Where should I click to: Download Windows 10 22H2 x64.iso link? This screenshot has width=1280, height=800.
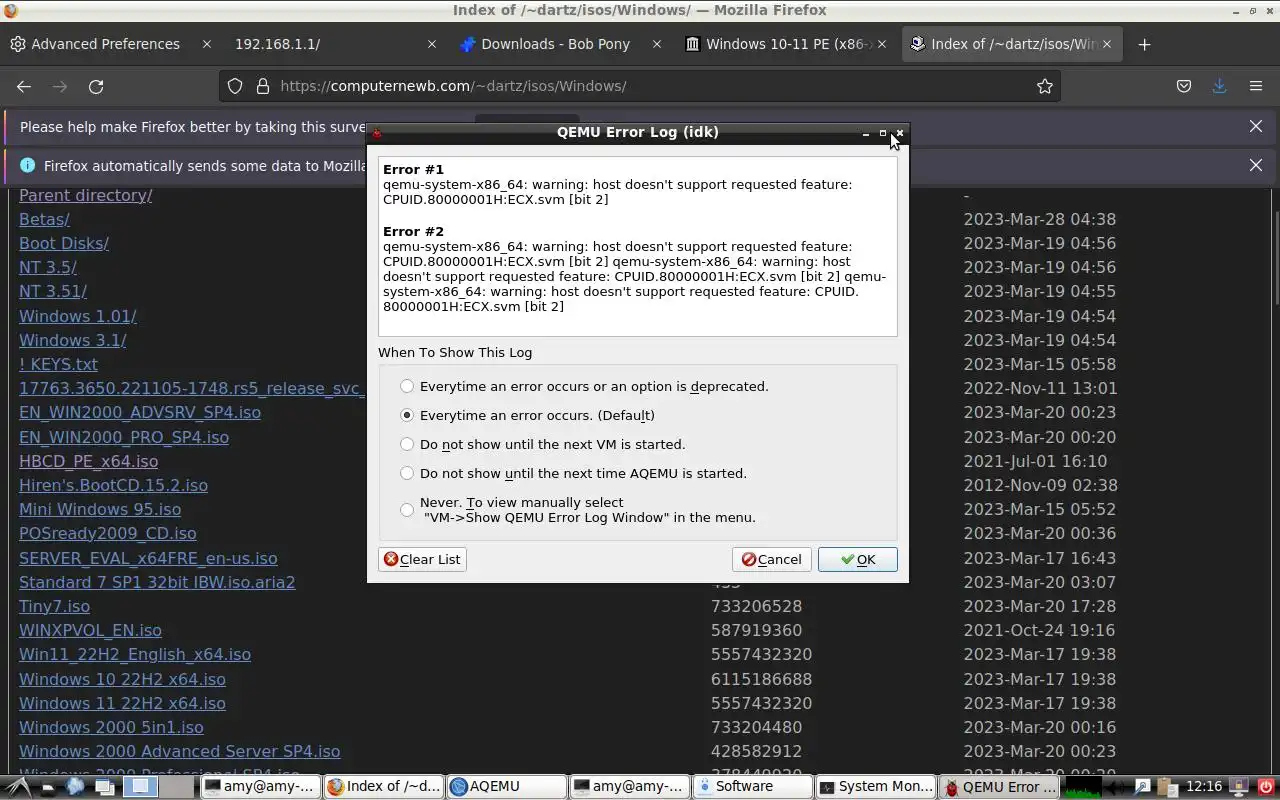tap(122, 679)
